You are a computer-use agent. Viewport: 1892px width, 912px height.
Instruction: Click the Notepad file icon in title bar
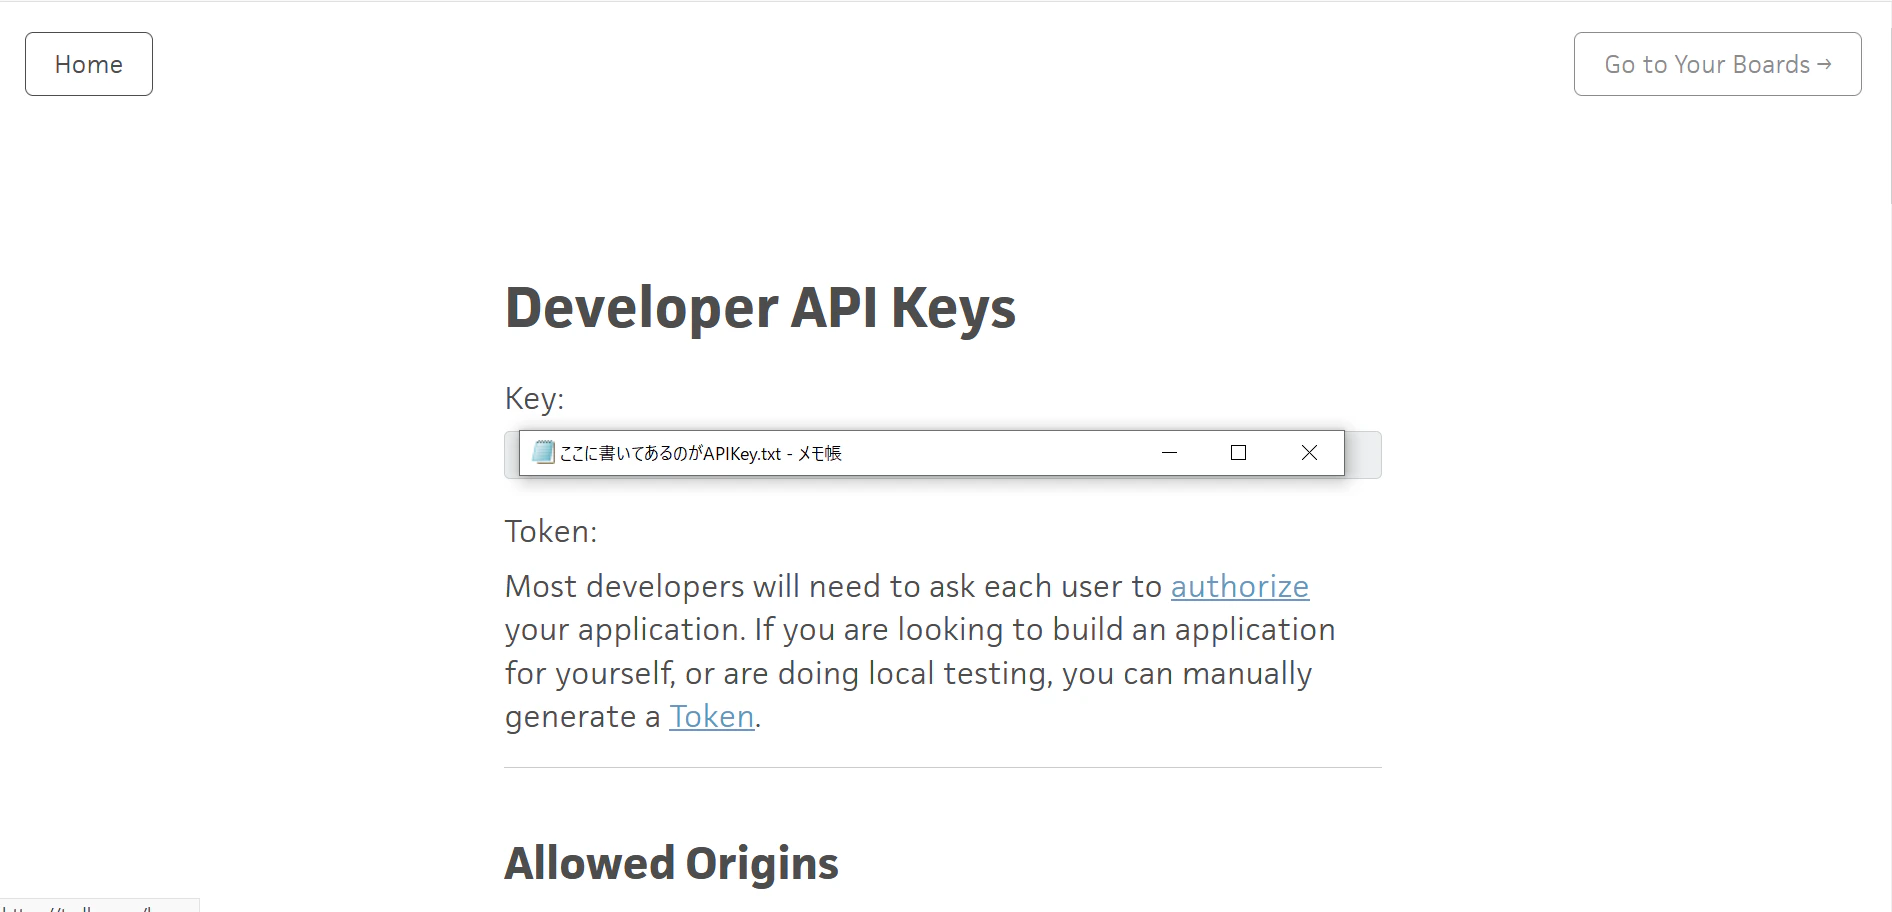click(543, 452)
